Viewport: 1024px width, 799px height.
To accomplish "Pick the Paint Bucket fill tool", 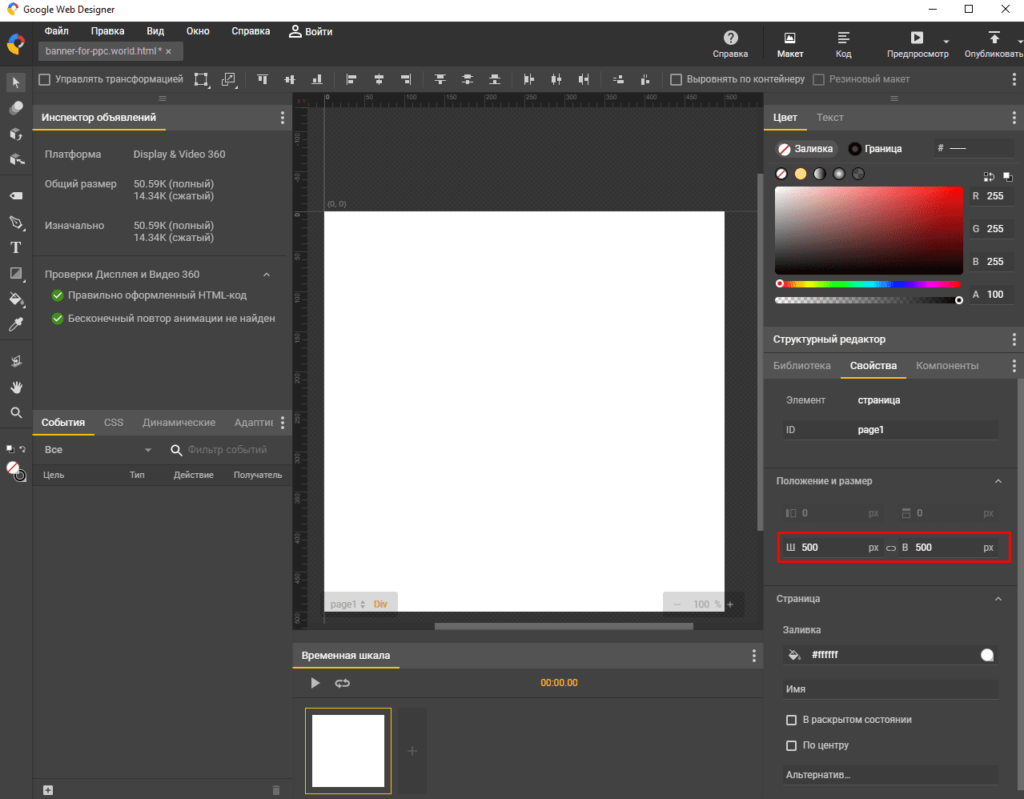I will point(16,298).
